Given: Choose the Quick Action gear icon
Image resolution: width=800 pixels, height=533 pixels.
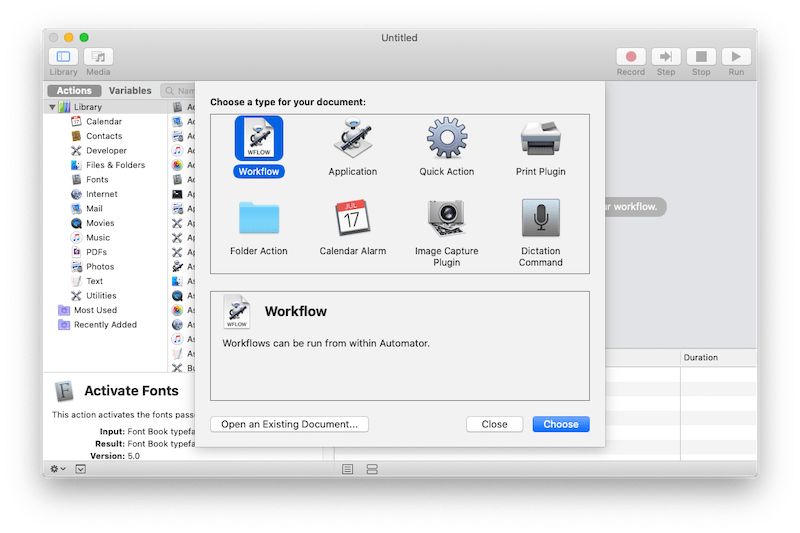Looking at the screenshot, I should point(446,138).
